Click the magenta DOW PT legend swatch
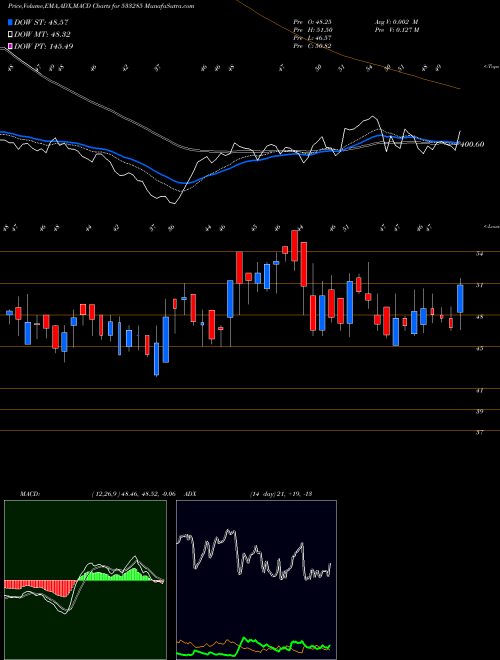Screen dimensions: 500x660 click(x=10, y=46)
